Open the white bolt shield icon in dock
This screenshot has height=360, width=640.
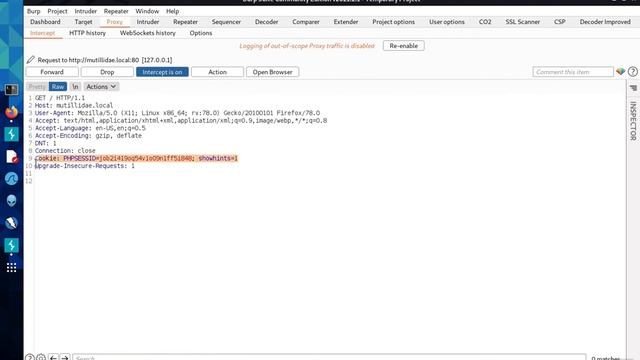[x=11, y=223]
